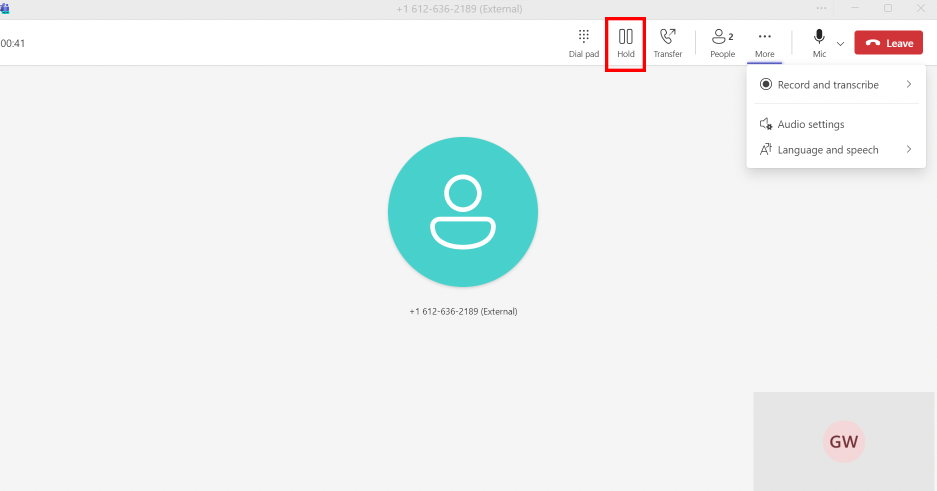Viewport: 937px width, 491px height.
Task: Mute the Mic
Action: pyautogui.click(x=819, y=44)
